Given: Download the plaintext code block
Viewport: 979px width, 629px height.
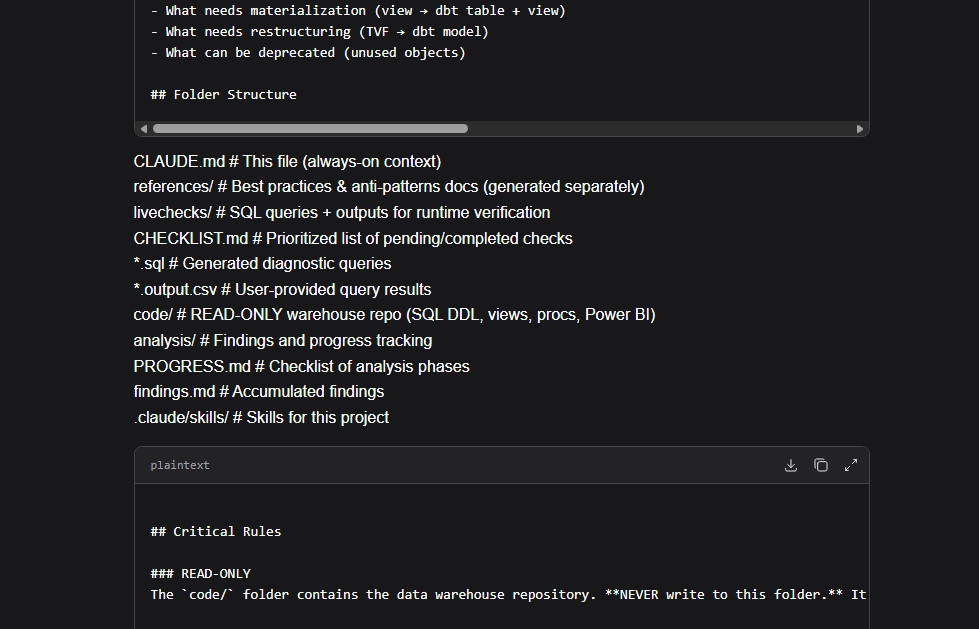Looking at the screenshot, I should pos(790,465).
